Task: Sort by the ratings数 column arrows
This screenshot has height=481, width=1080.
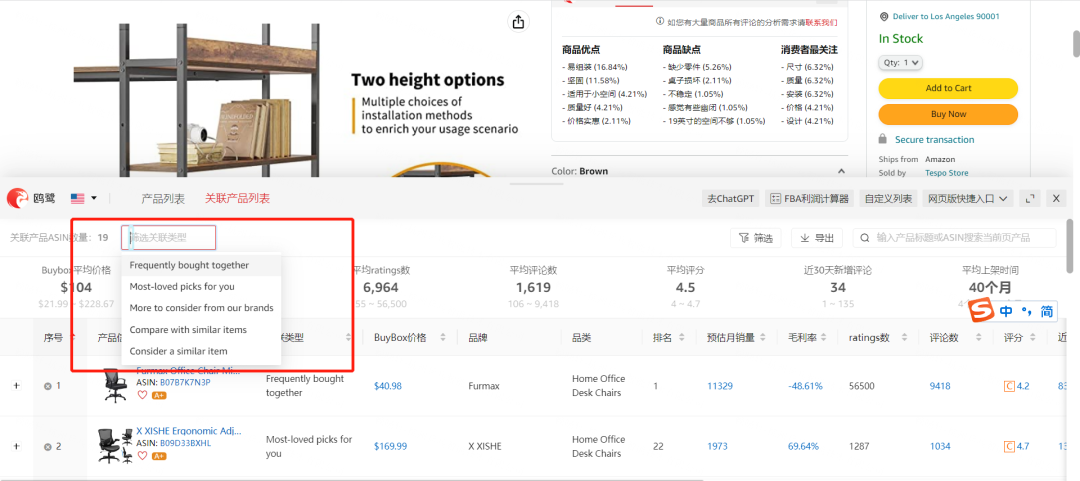Action: [x=904, y=338]
